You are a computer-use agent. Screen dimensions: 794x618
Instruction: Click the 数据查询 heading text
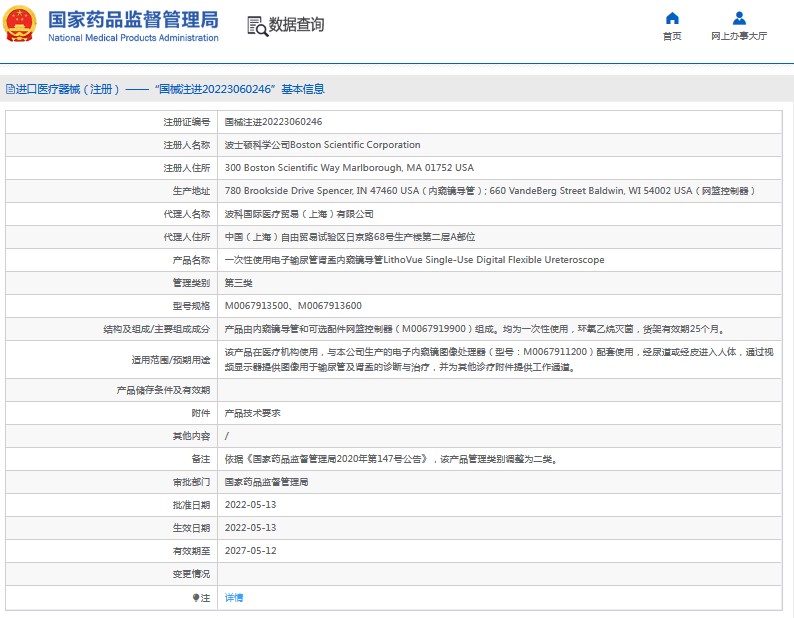pyautogui.click(x=296, y=25)
